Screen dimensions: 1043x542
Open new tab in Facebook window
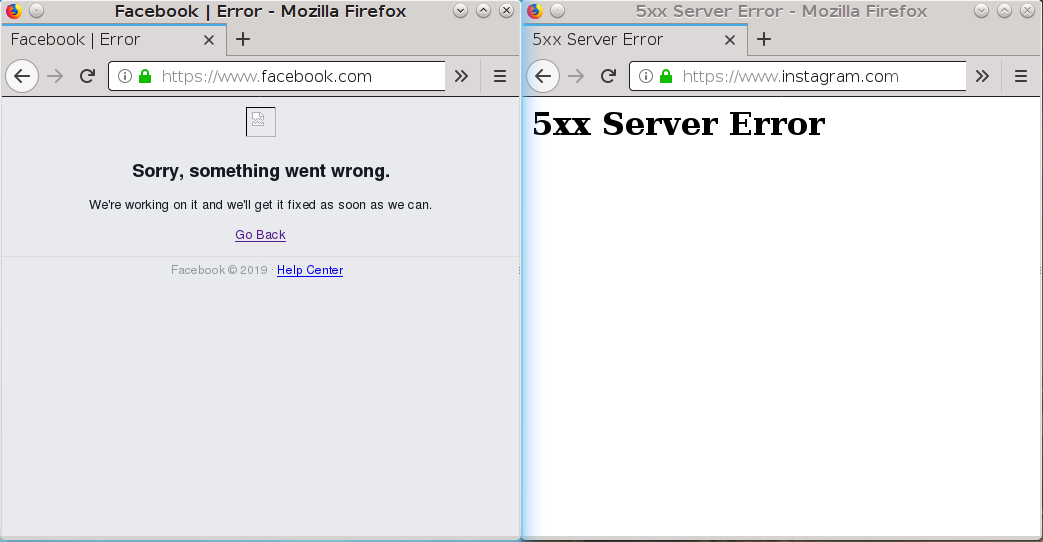(243, 39)
